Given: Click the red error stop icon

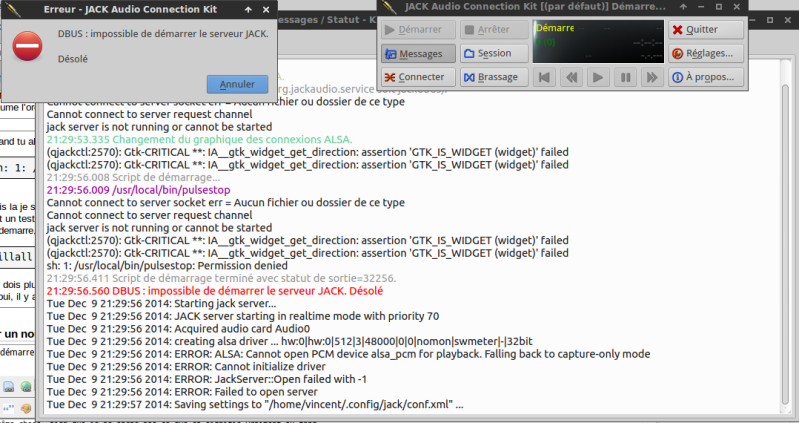Looking at the screenshot, I should [28, 46].
